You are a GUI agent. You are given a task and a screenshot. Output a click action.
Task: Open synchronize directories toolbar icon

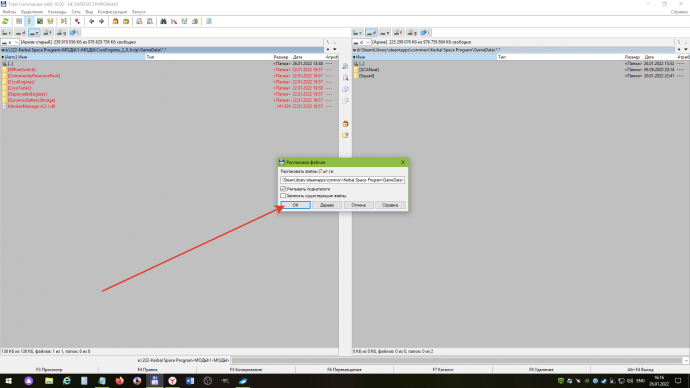[x=184, y=21]
